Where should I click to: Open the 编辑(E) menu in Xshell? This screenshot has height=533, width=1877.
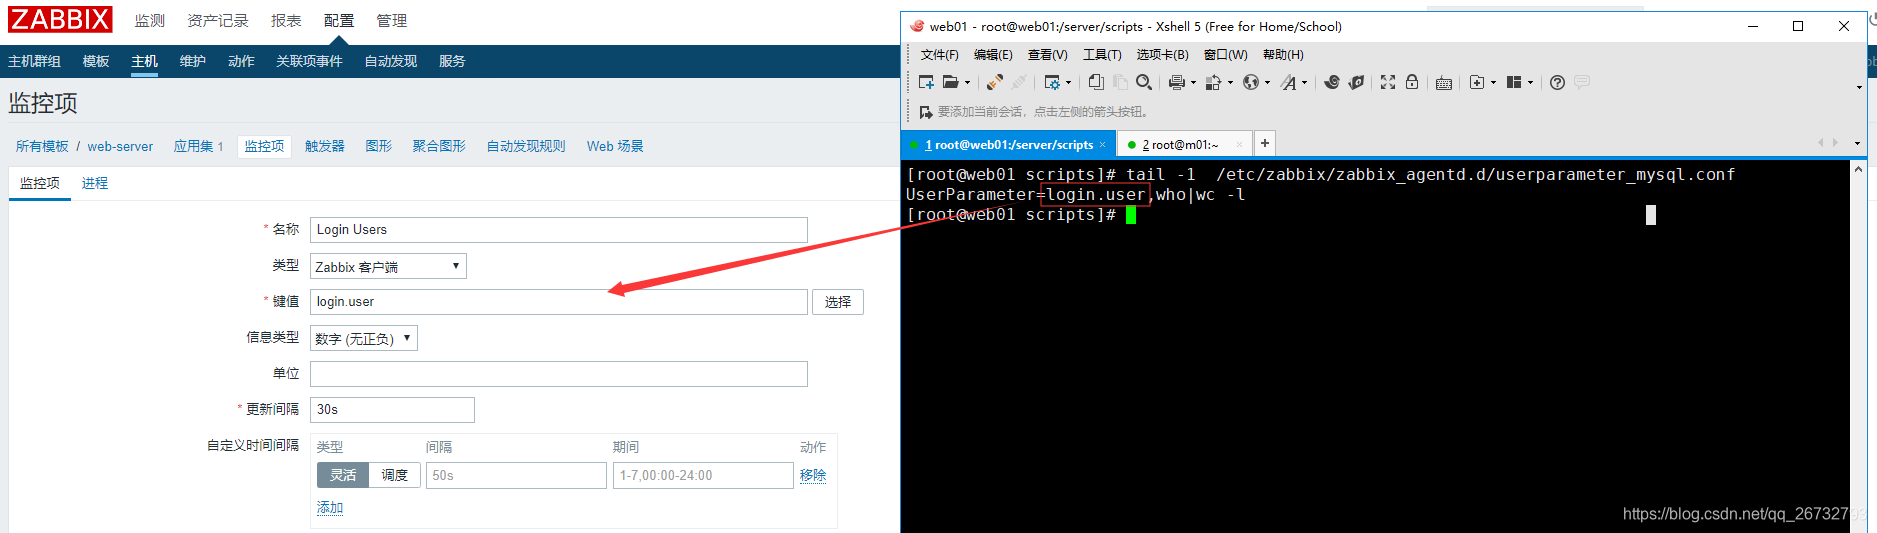(x=993, y=55)
